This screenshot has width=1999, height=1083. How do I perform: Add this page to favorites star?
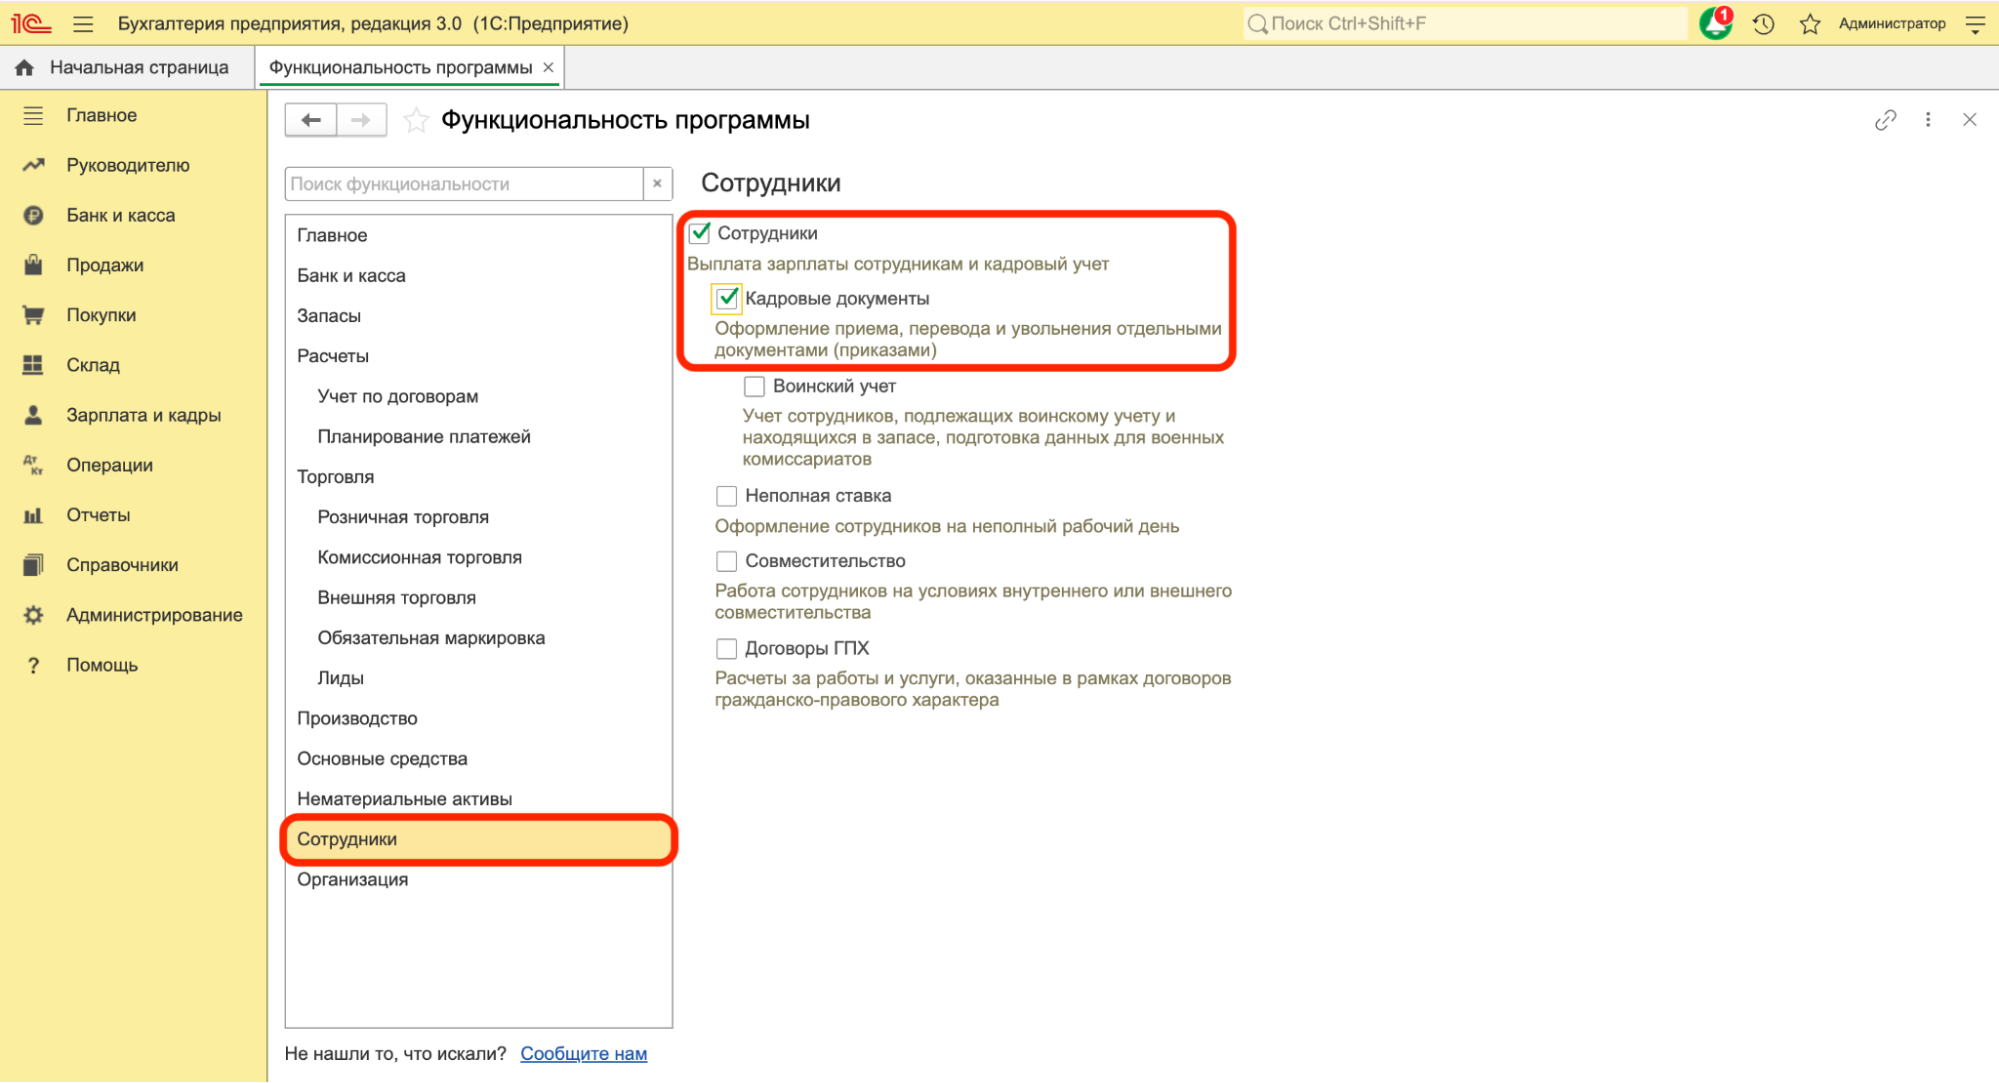(x=416, y=121)
